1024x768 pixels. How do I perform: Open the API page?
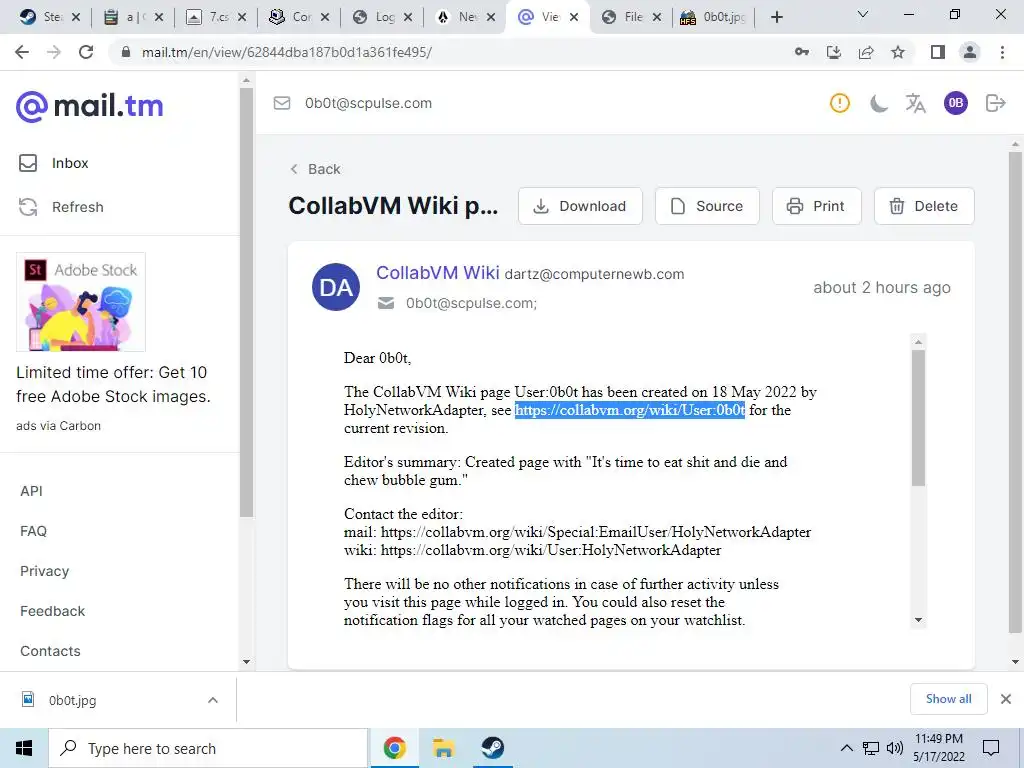[31, 491]
